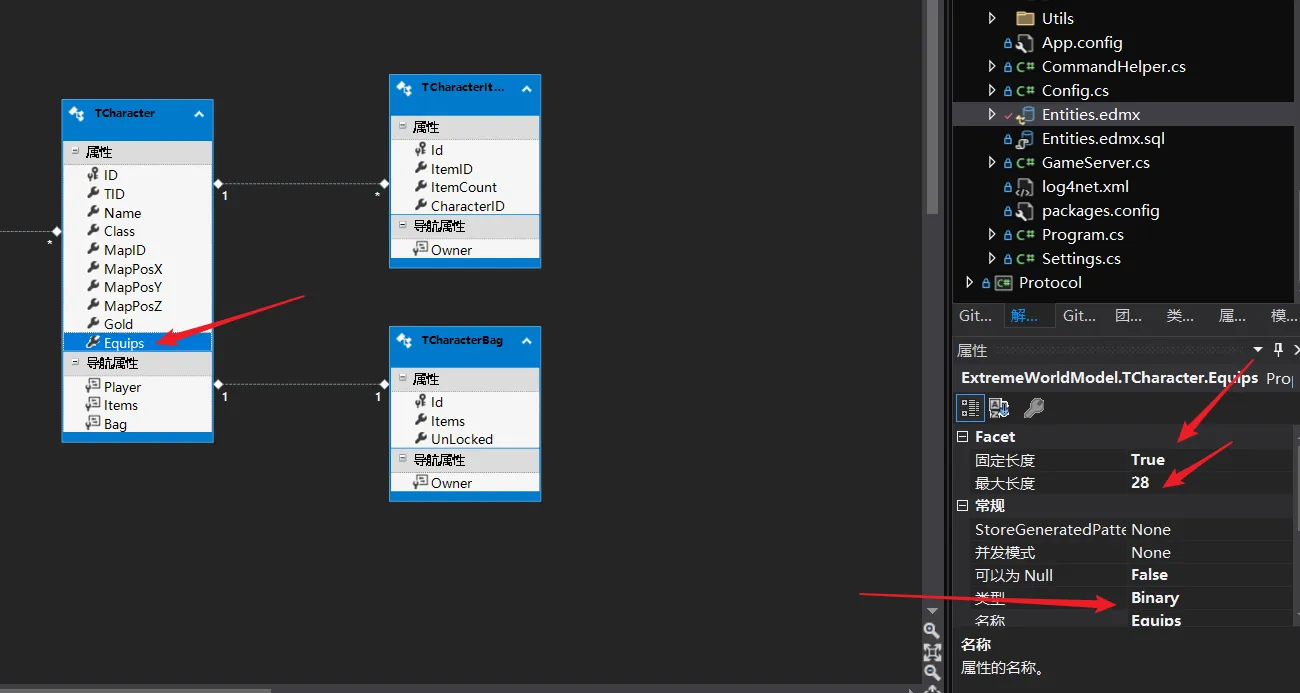Collapse the 常规 category in Properties

(x=963, y=506)
